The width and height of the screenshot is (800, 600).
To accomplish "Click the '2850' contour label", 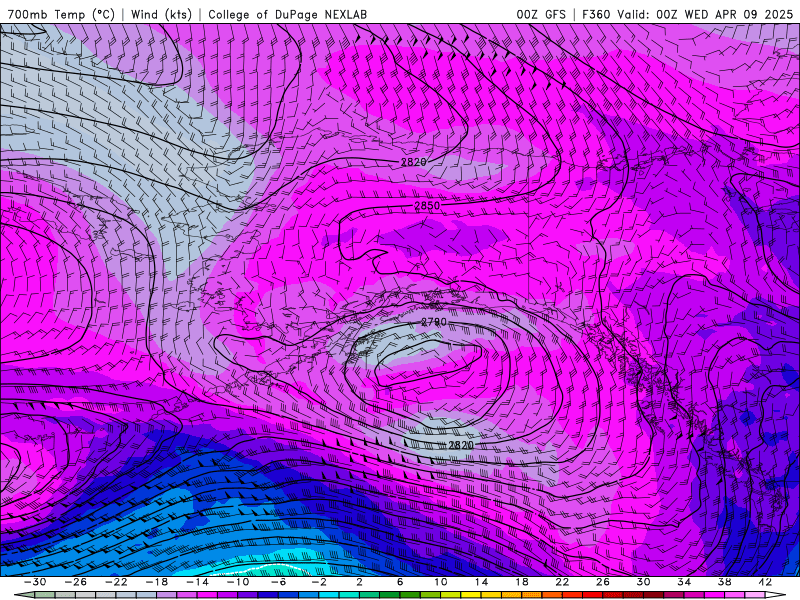I will coord(427,206).
